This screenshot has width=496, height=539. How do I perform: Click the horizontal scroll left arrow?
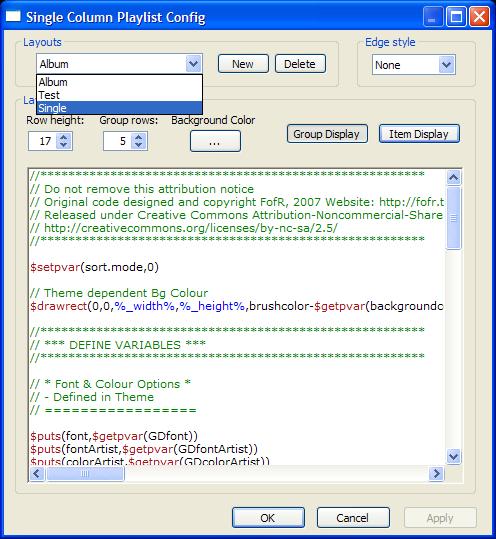pos(37,474)
